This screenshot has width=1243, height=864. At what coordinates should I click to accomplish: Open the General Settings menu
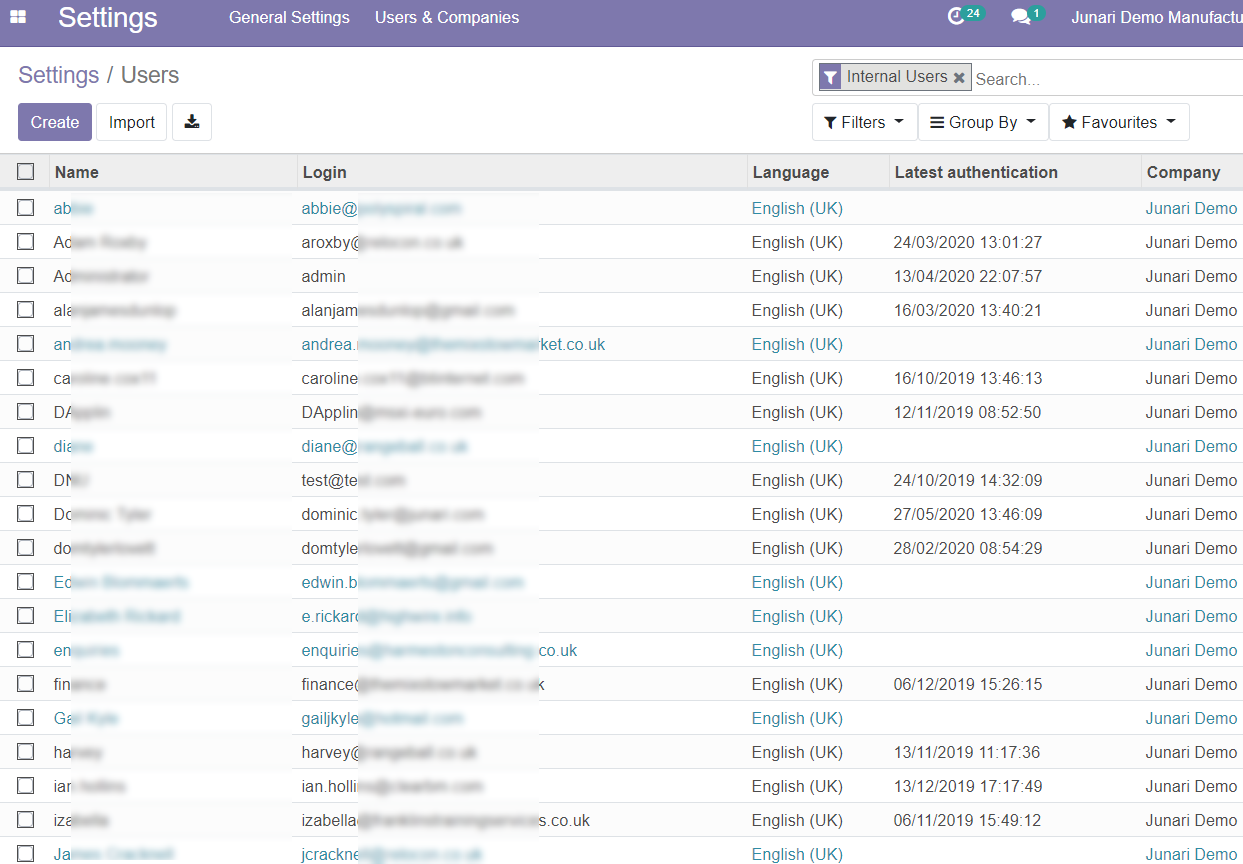click(289, 17)
